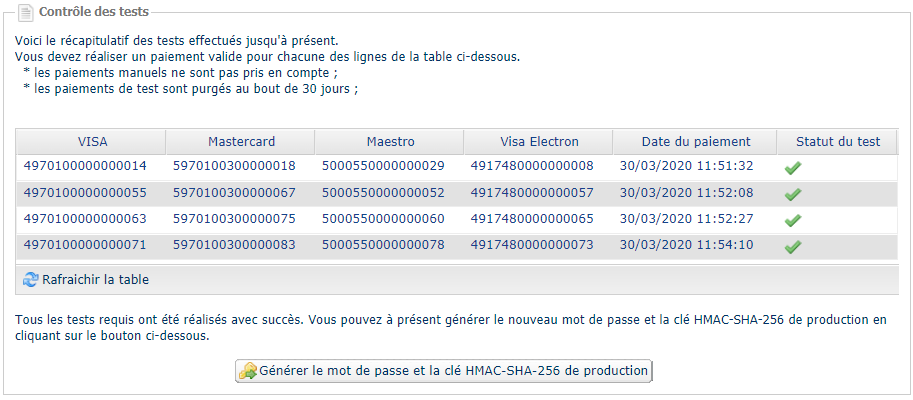Click green checkmark for 11:52:27 payment
913x400 pixels.
tap(792, 221)
